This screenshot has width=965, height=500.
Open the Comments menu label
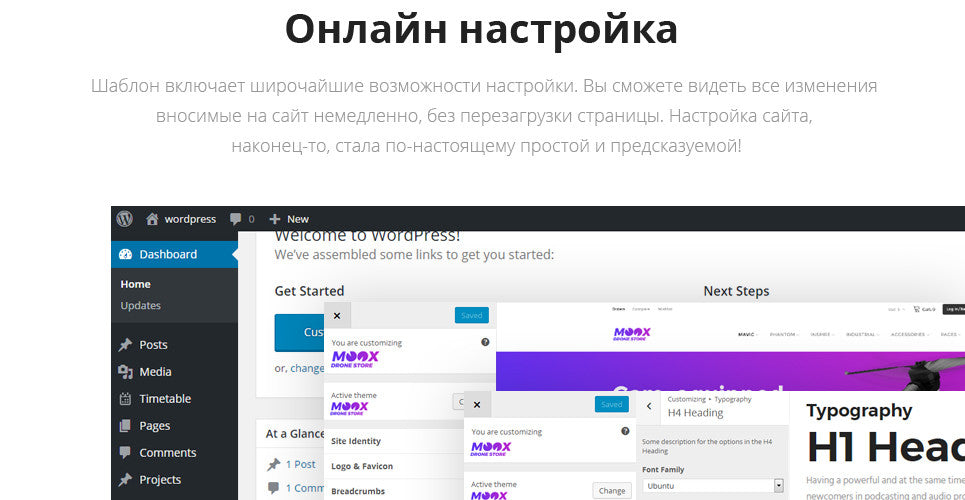coord(167,453)
